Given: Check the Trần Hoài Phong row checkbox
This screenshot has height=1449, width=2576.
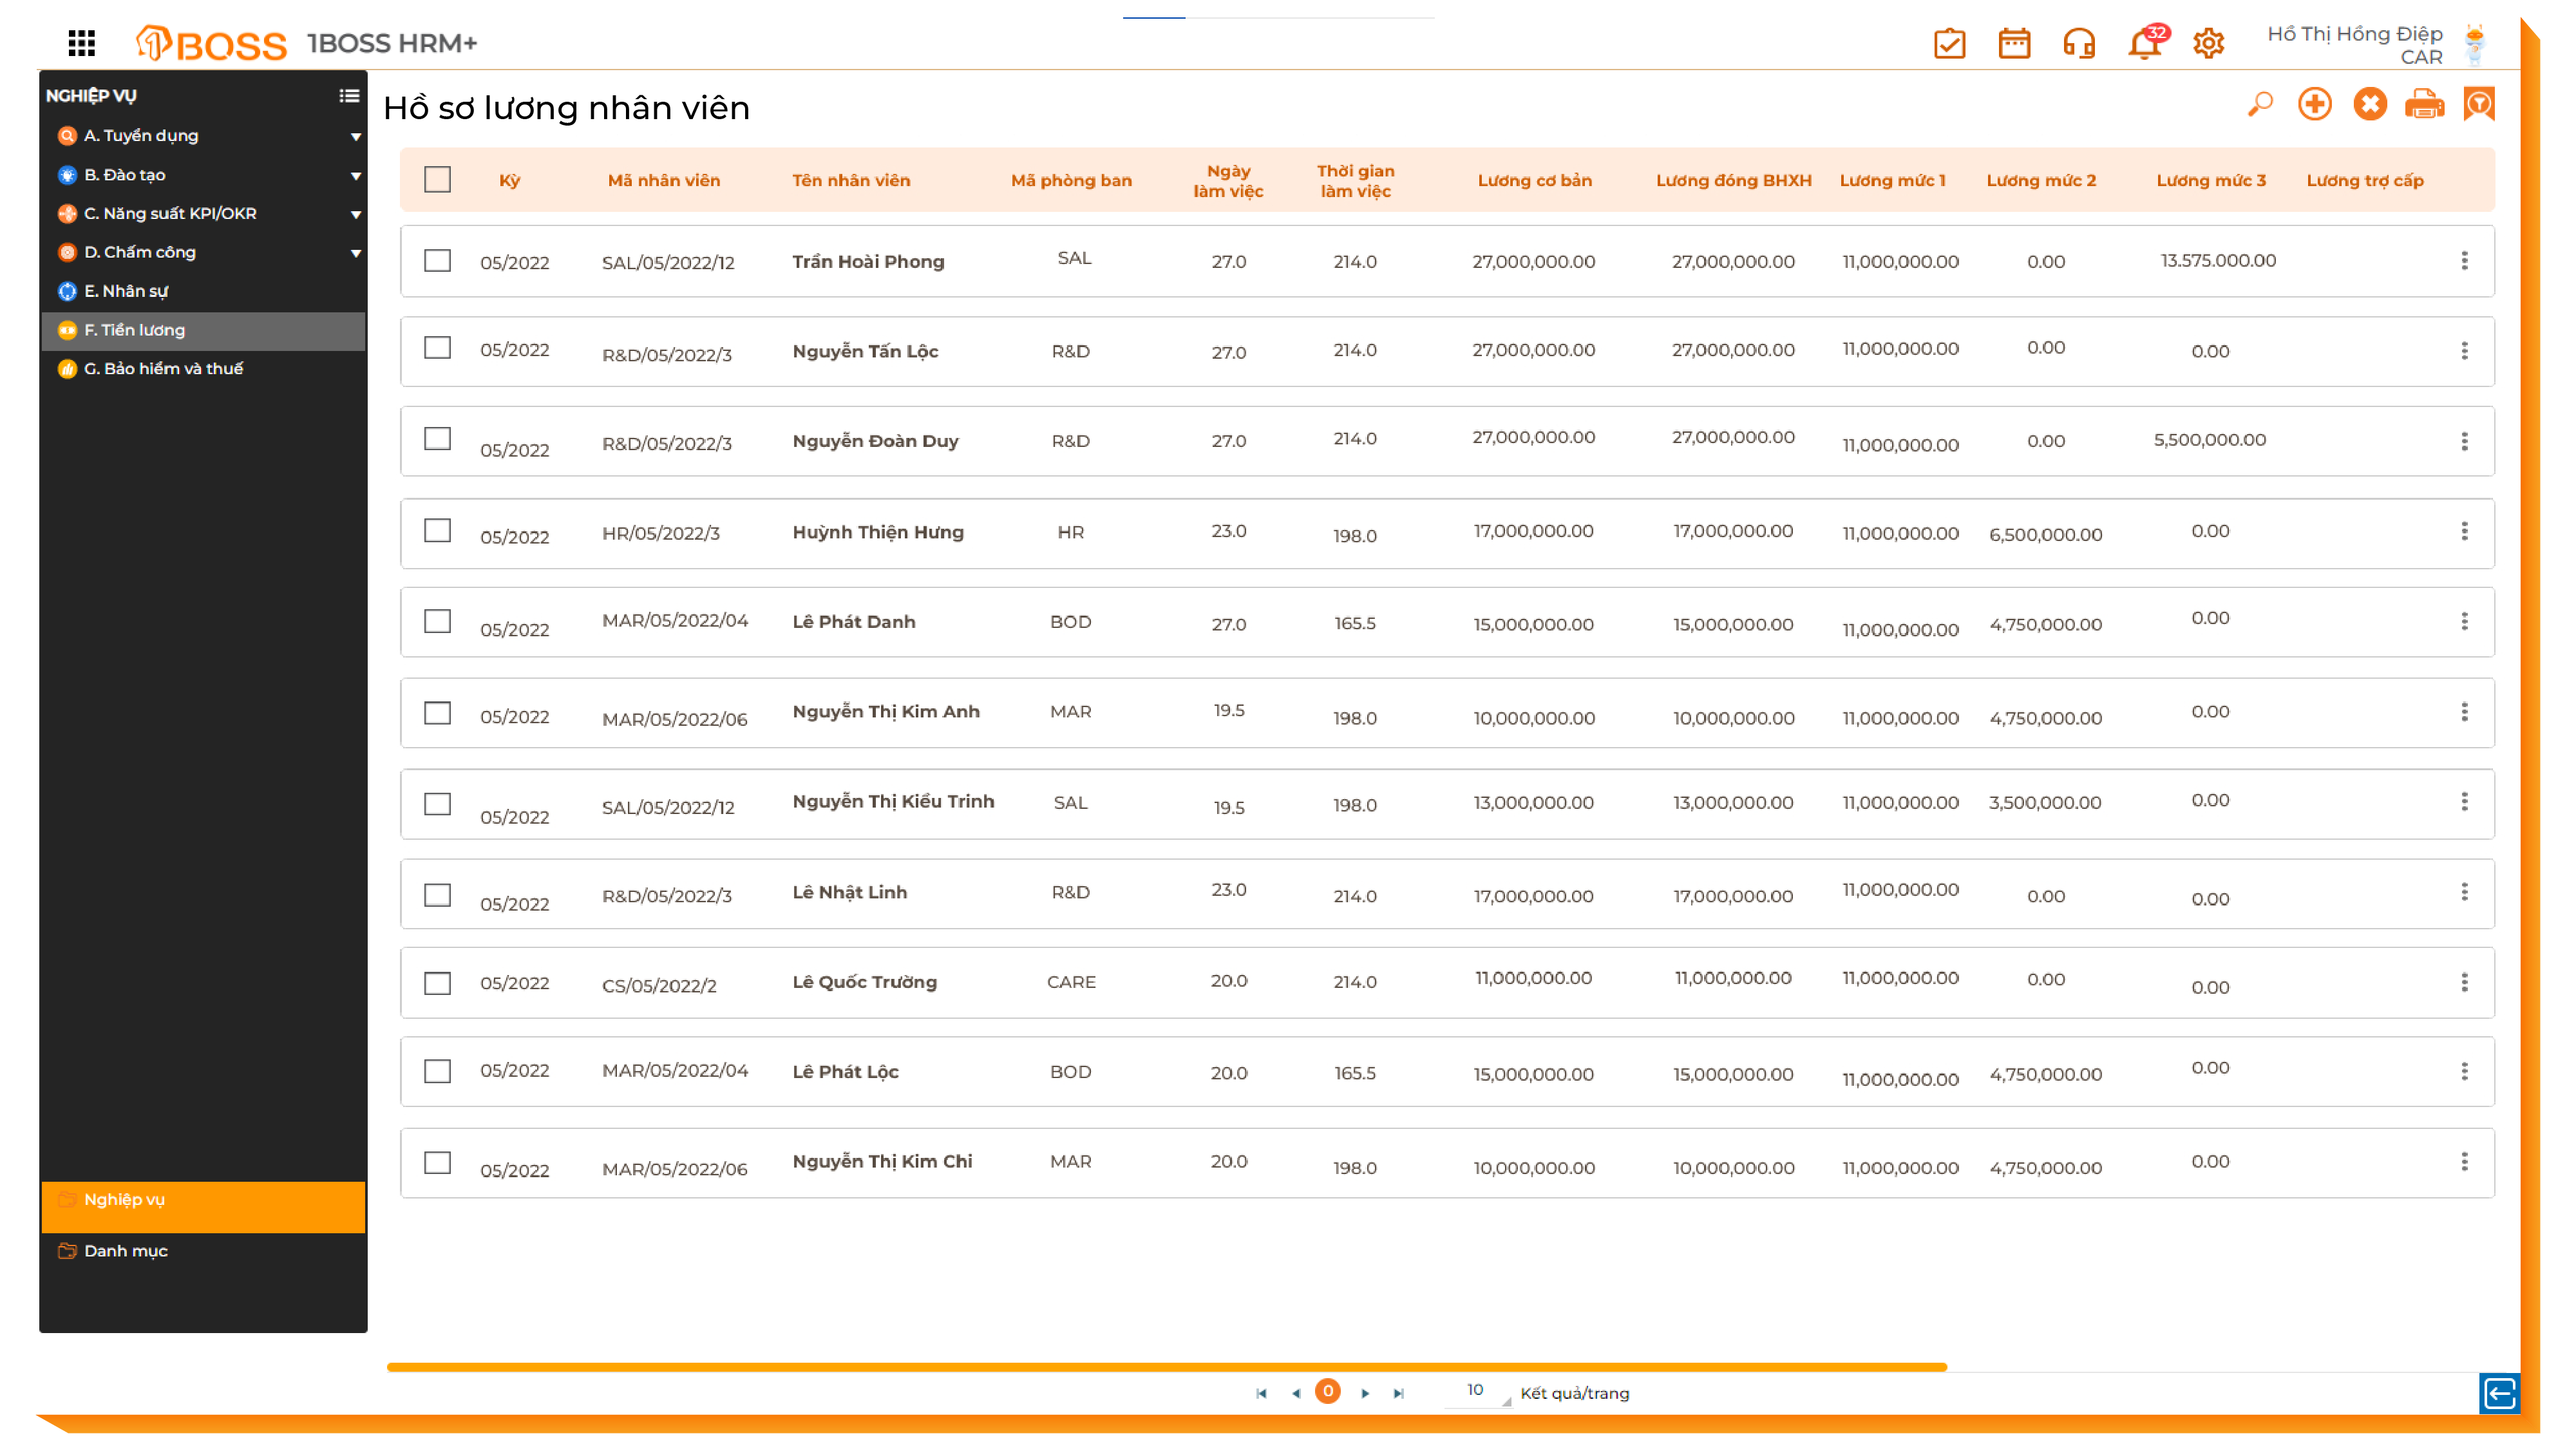Looking at the screenshot, I should click(437, 261).
